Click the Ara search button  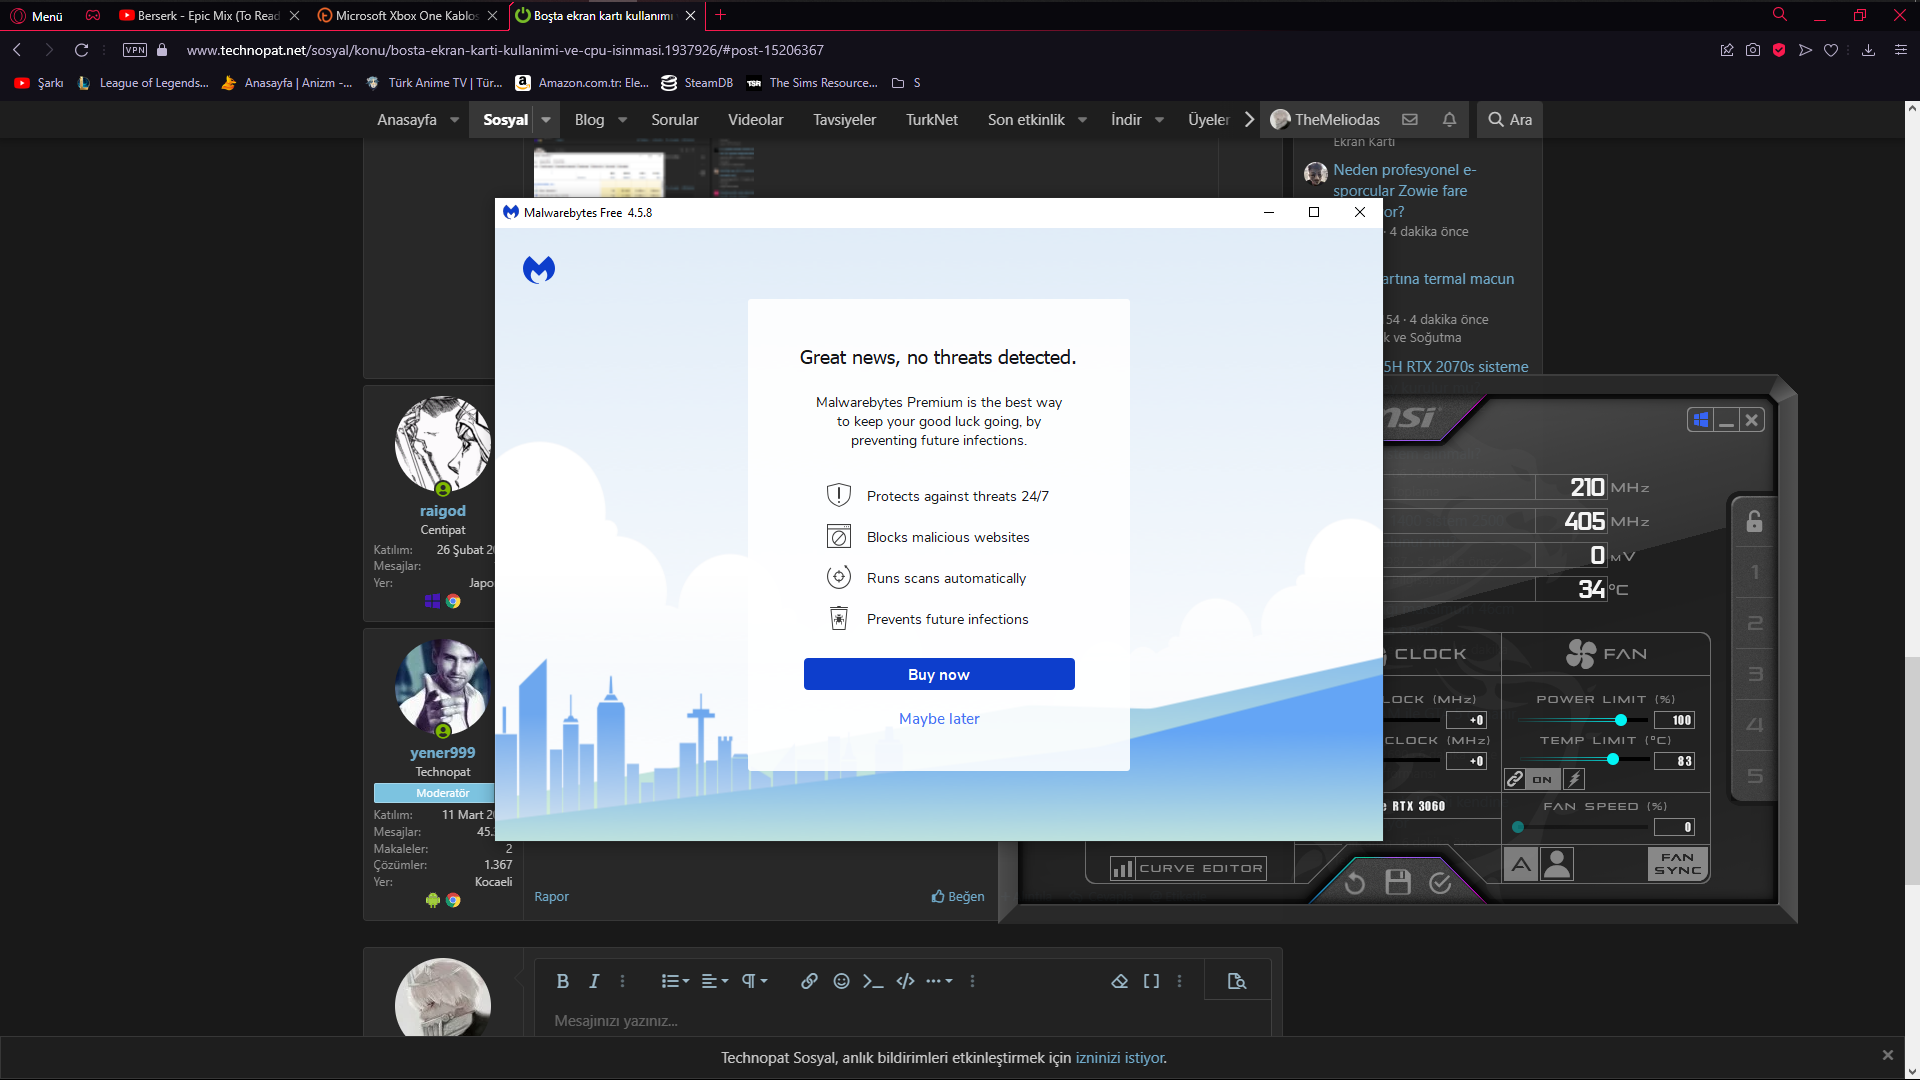[1510, 120]
